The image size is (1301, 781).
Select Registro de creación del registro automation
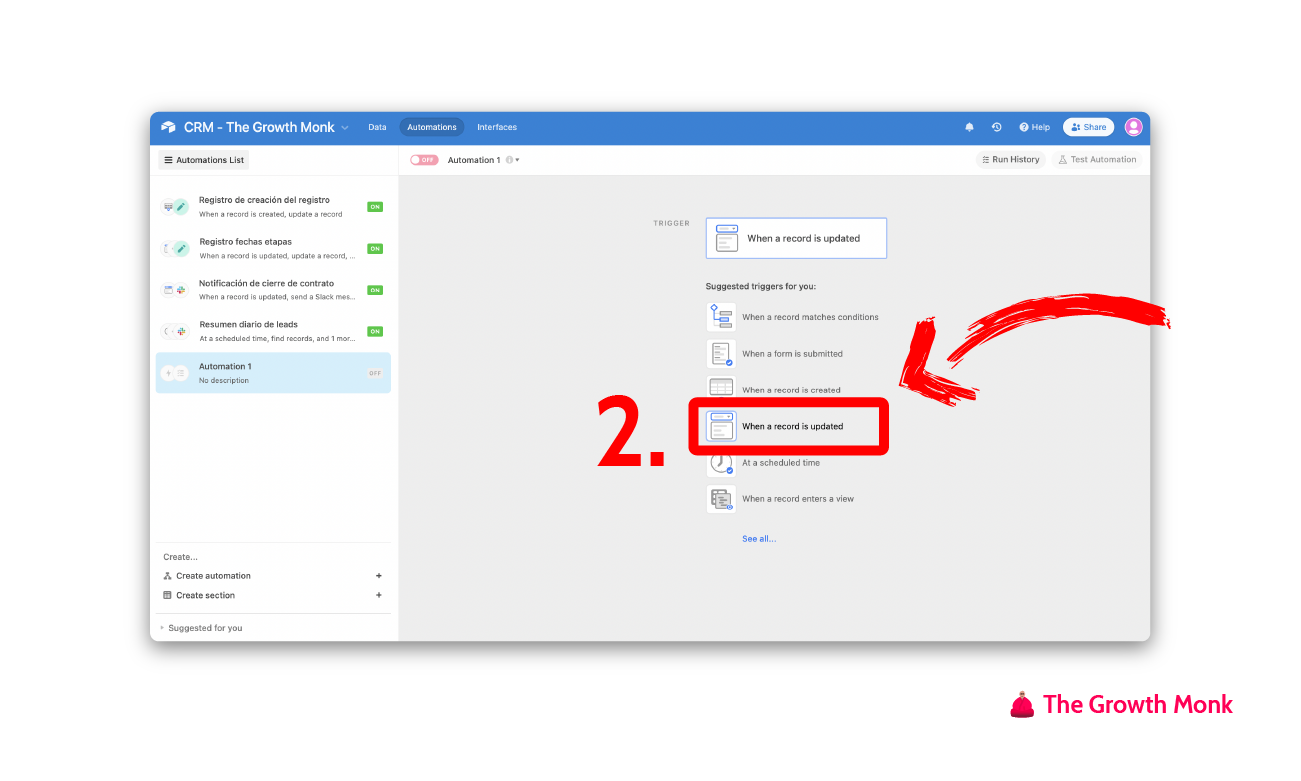273,207
